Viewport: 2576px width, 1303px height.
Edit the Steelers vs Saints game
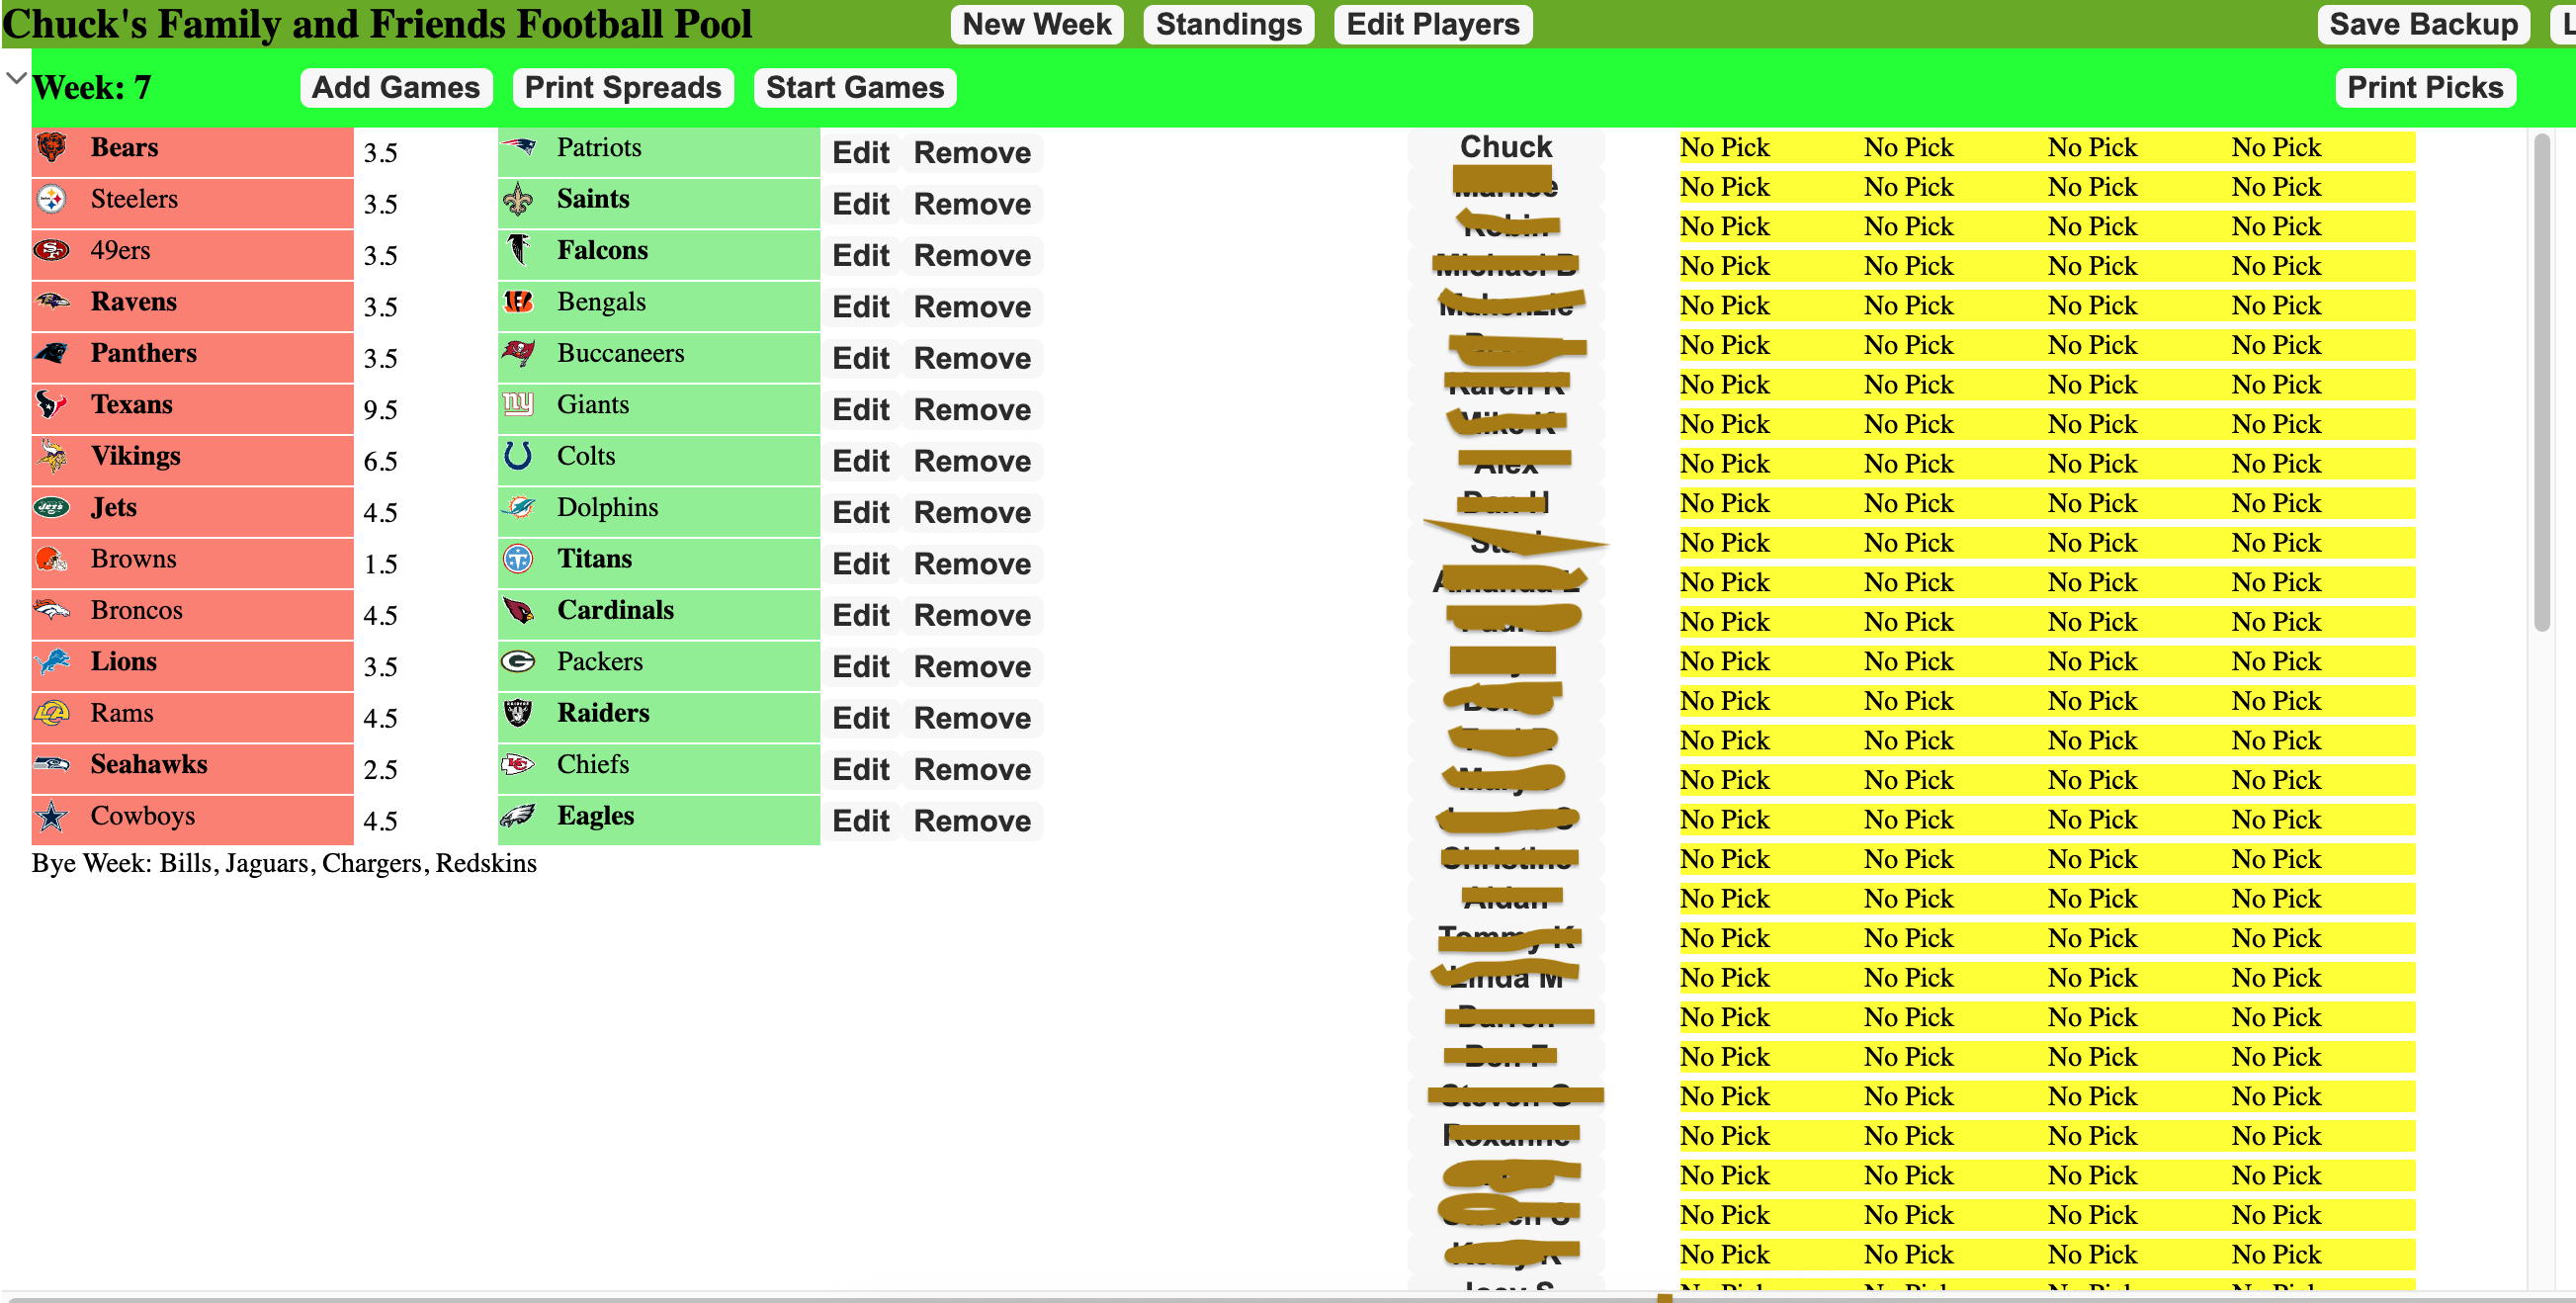[x=860, y=204]
